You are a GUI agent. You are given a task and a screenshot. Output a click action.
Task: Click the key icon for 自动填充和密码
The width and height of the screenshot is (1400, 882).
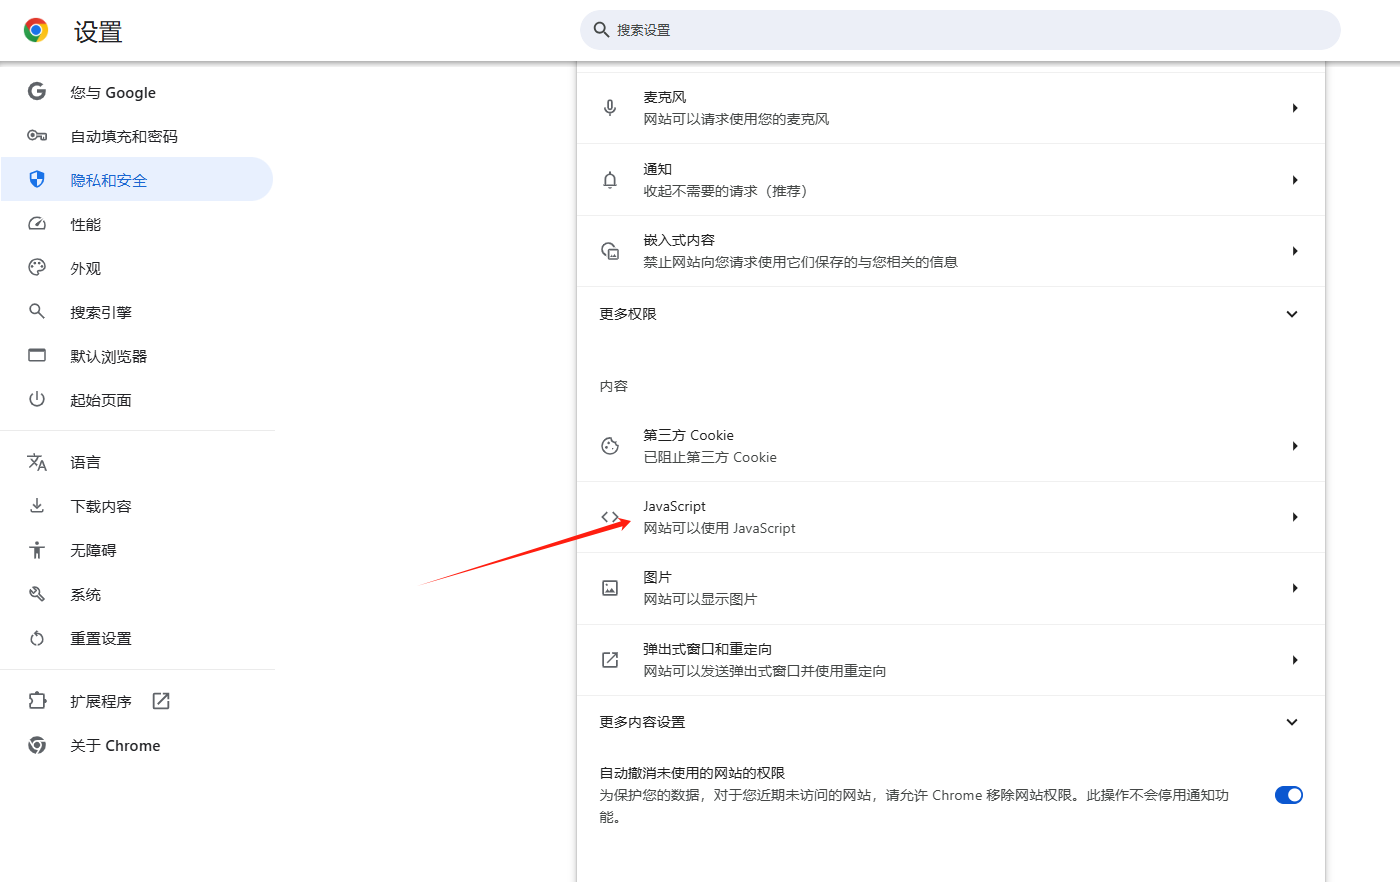coord(37,136)
